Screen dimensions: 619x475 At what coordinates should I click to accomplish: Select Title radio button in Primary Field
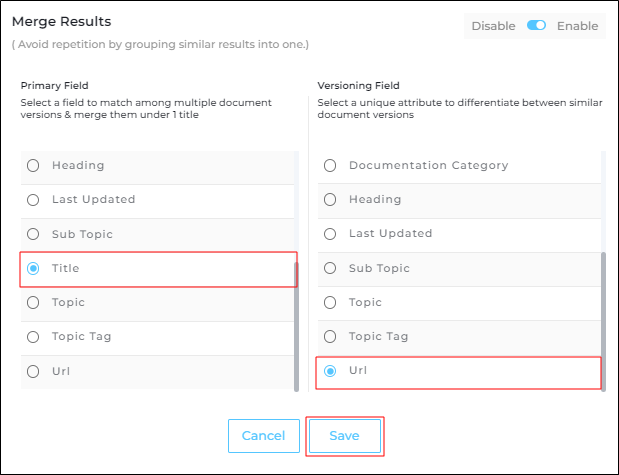point(34,269)
